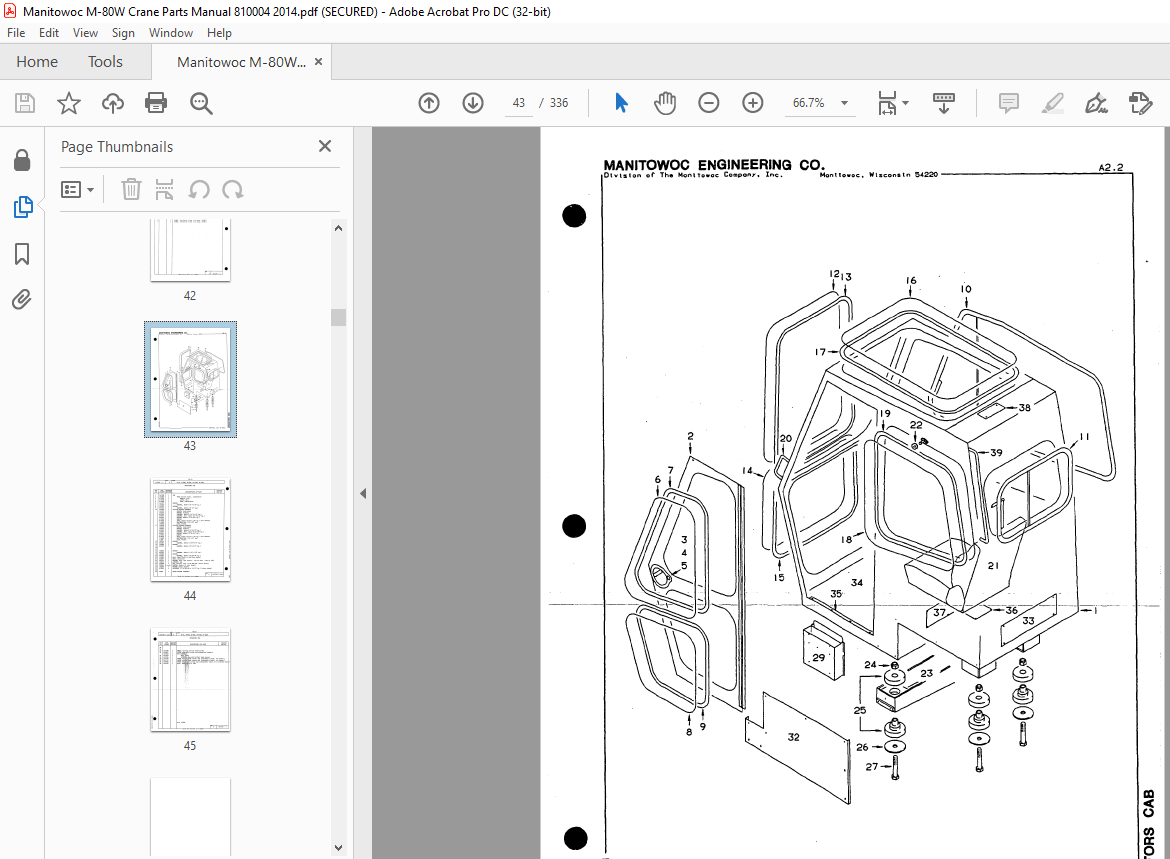Add a comment sticky note
1170x859 pixels.
point(1009,103)
